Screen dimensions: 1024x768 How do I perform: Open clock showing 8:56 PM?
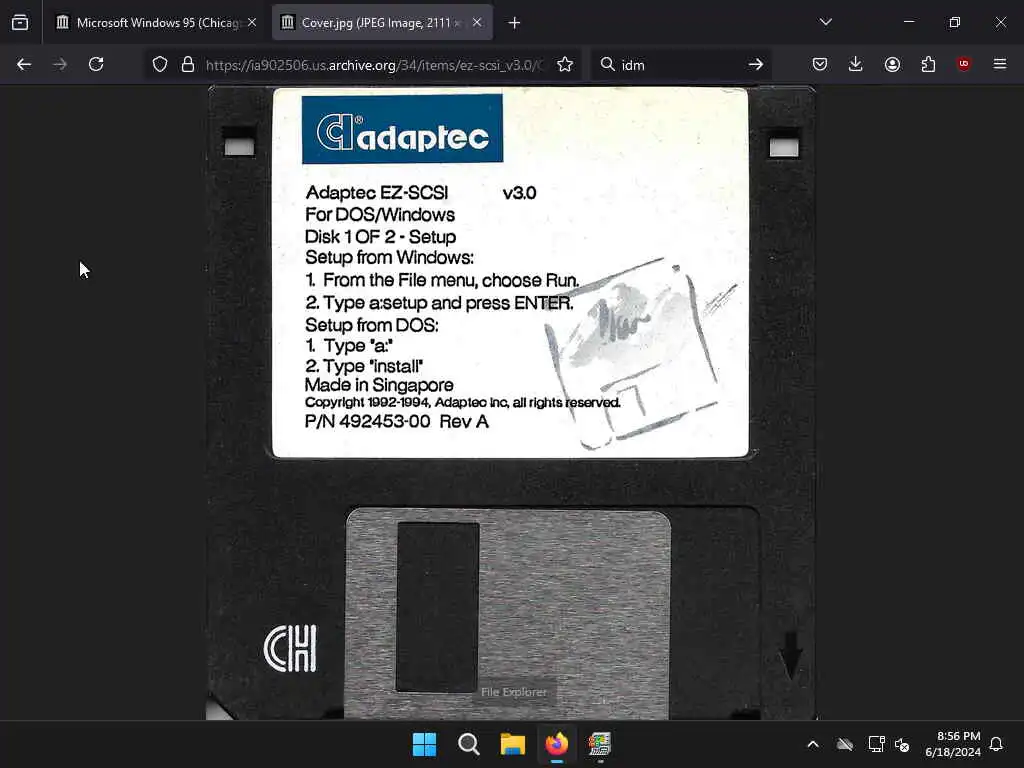click(x=952, y=744)
